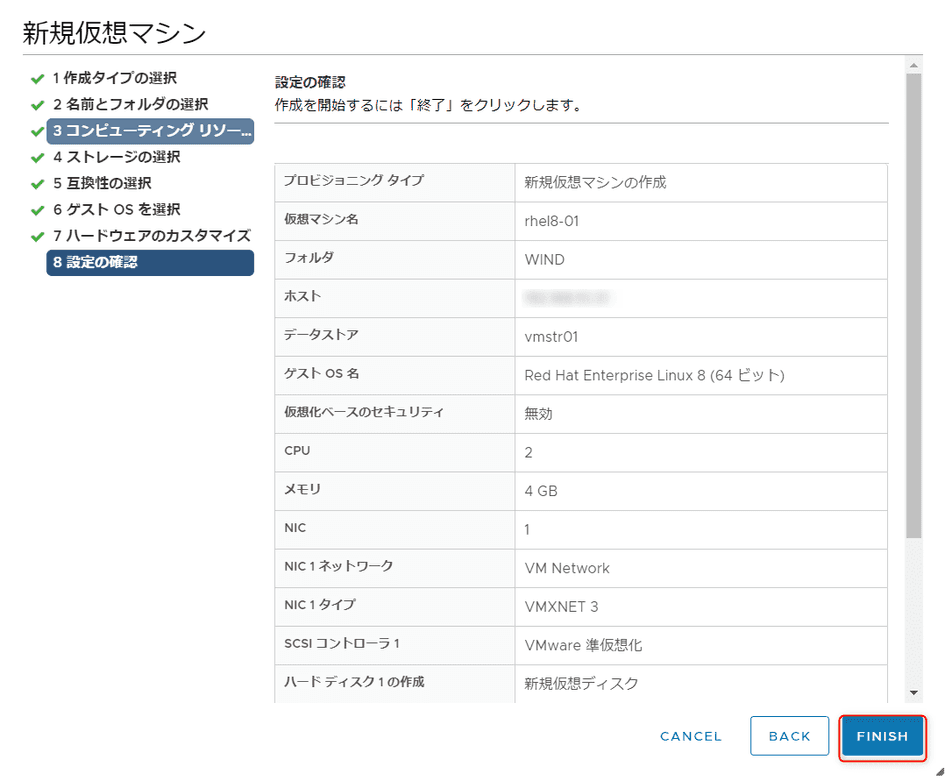Go to step 7 ハードウェアのカスタマイズ
945x780 pixels.
151,236
